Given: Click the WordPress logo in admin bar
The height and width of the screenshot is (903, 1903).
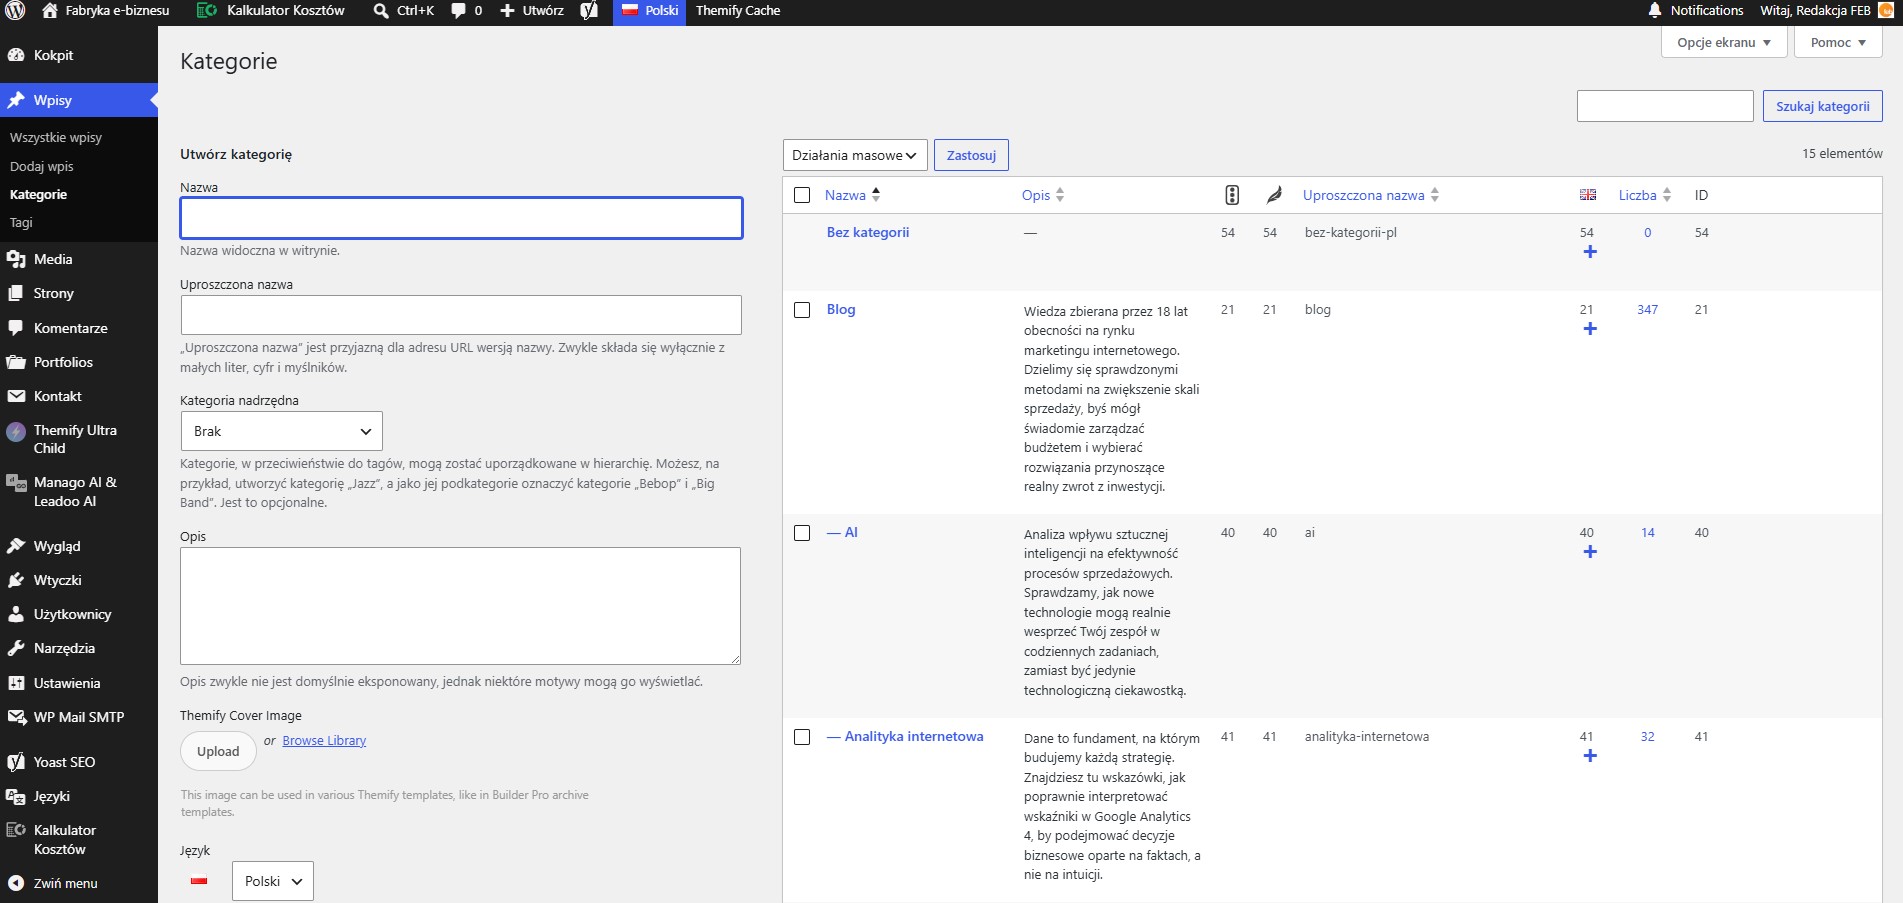Looking at the screenshot, I should click(x=15, y=11).
